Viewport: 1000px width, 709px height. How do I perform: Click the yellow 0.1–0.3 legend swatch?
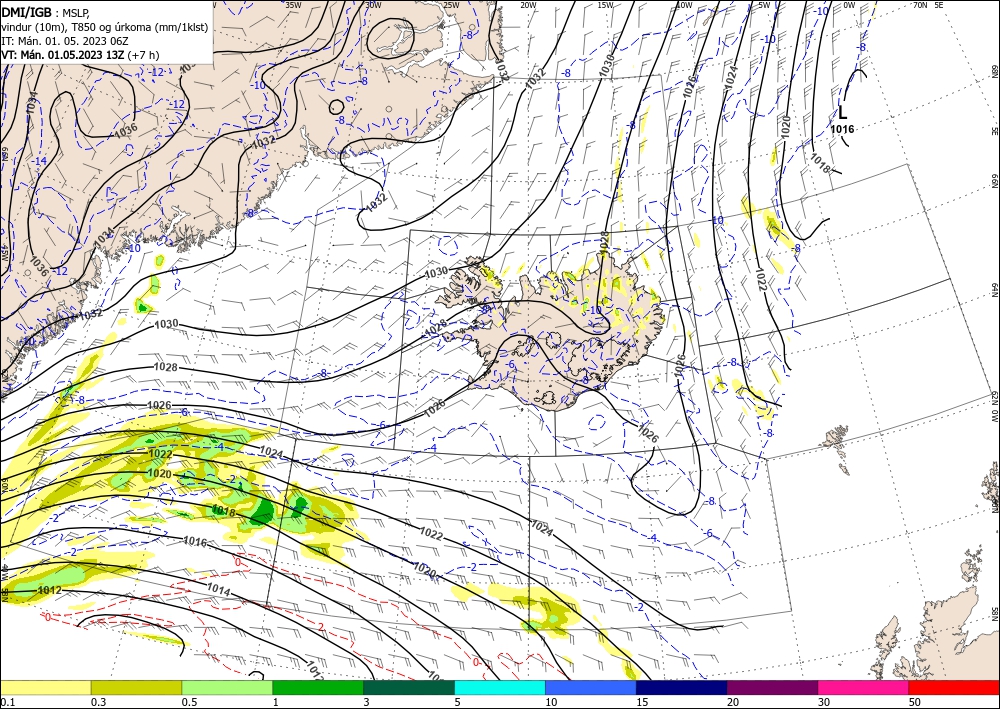point(45,687)
